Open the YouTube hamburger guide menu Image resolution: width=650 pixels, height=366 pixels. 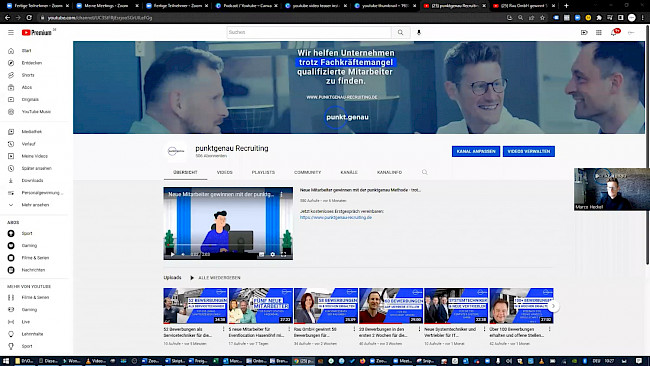tap(11, 32)
